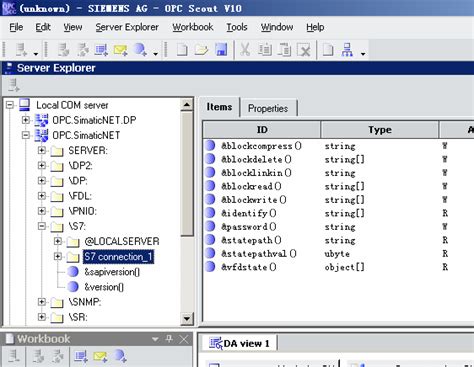The image size is (474, 367).
Task: Expand the OPC.SimaticNET.DP node
Action: pos(26,120)
